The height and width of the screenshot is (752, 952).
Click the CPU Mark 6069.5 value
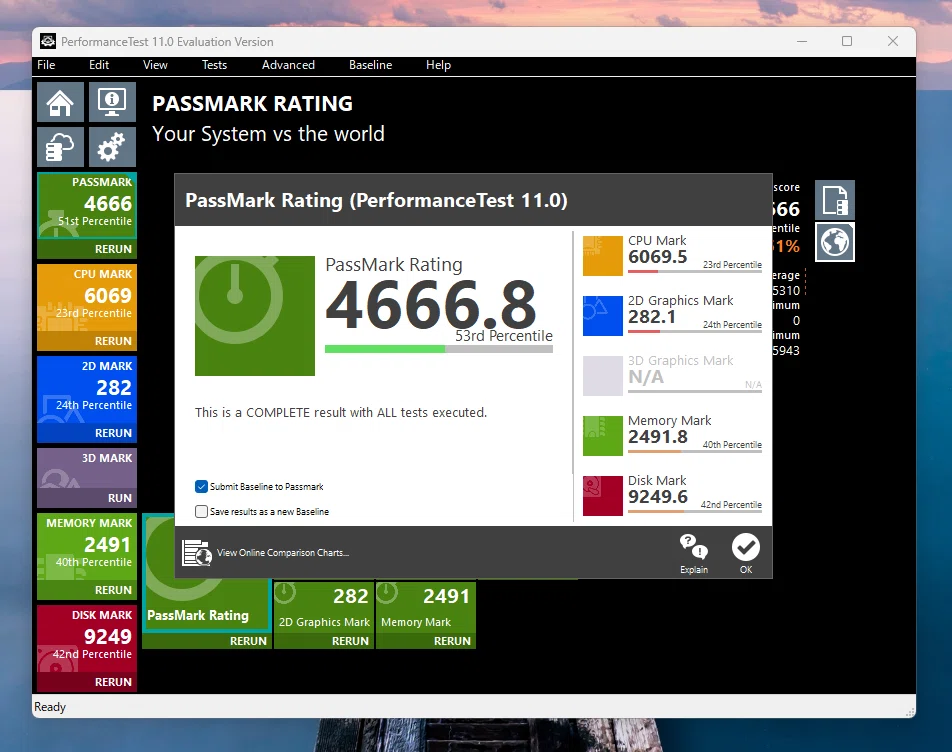click(658, 257)
